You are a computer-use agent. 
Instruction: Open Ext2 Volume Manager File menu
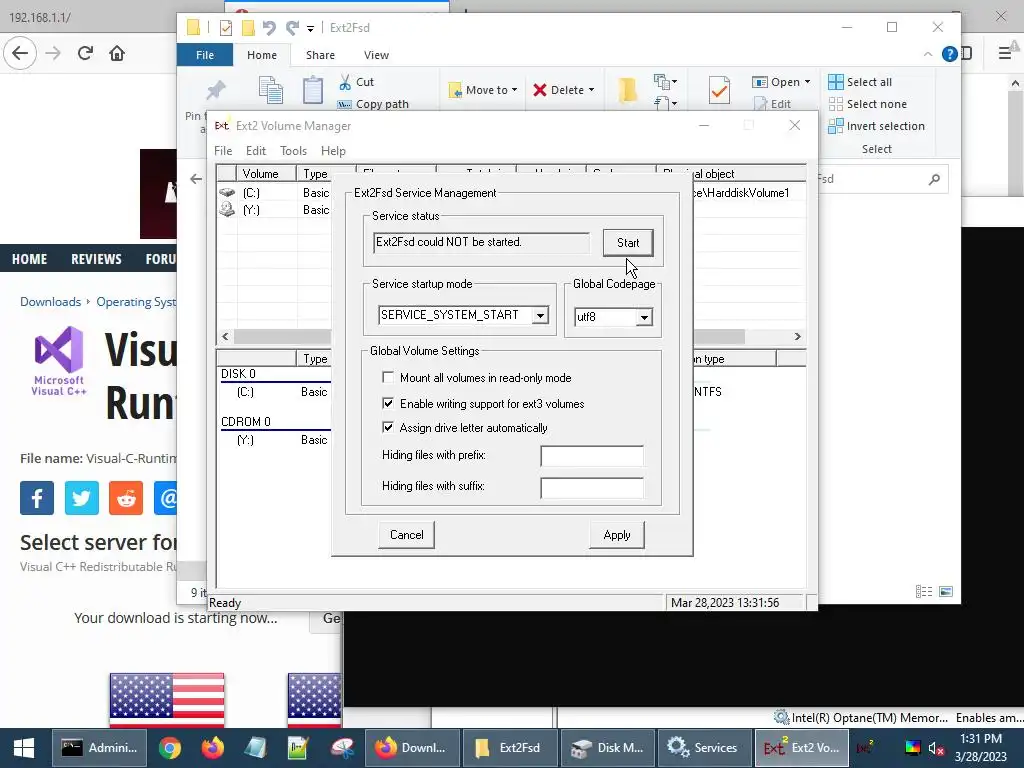(223, 151)
